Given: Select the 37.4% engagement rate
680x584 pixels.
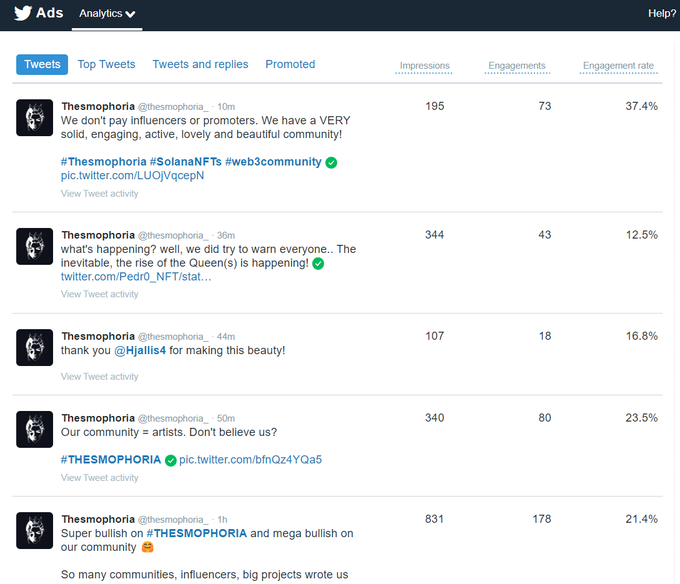Looking at the screenshot, I should tap(641, 106).
